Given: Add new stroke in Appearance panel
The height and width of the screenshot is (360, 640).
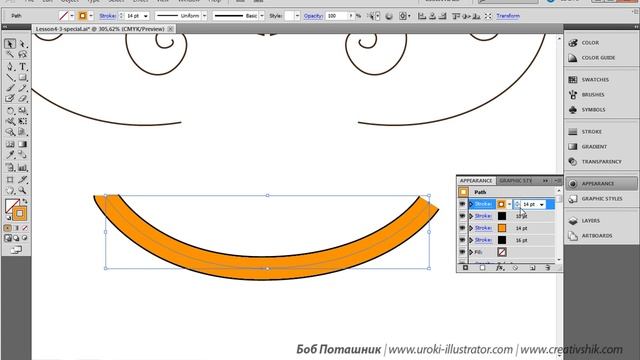Looking at the screenshot, I should [465, 268].
